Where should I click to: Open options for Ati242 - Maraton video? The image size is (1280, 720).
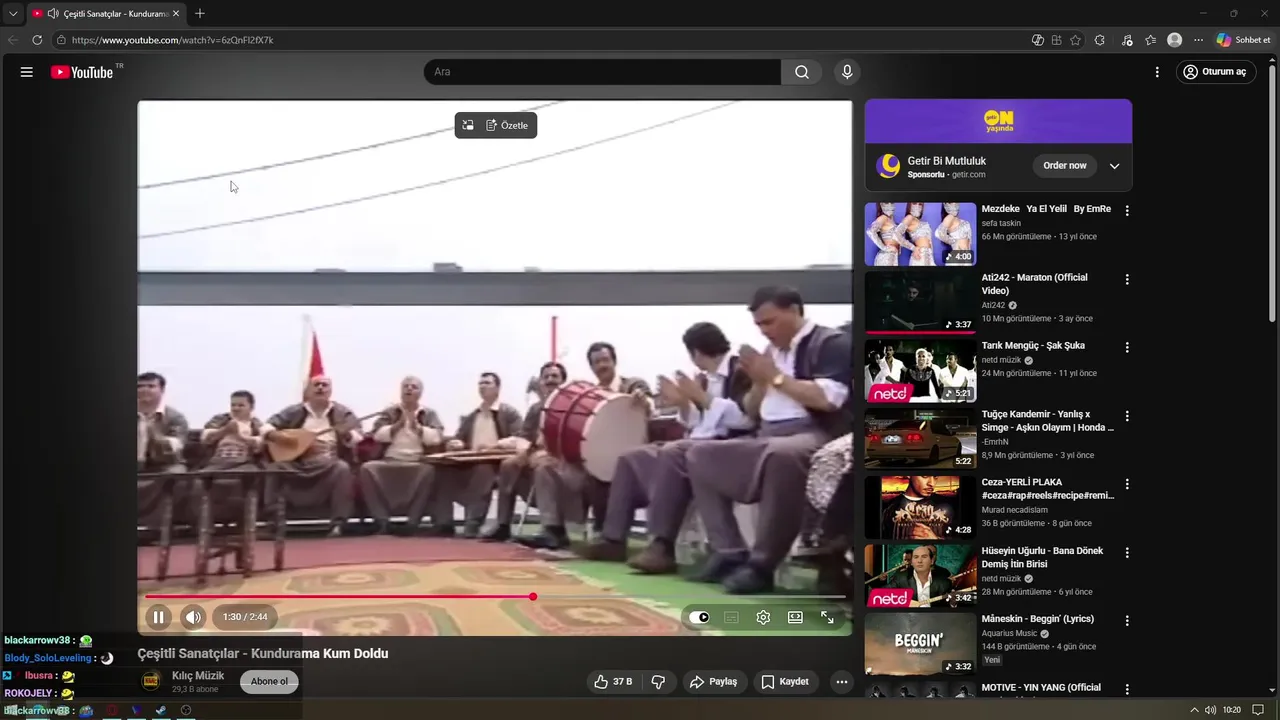[x=1127, y=279]
